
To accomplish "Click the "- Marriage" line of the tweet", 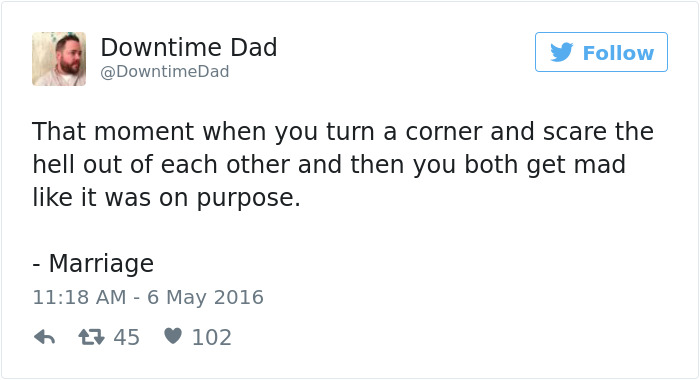I will 93,263.
